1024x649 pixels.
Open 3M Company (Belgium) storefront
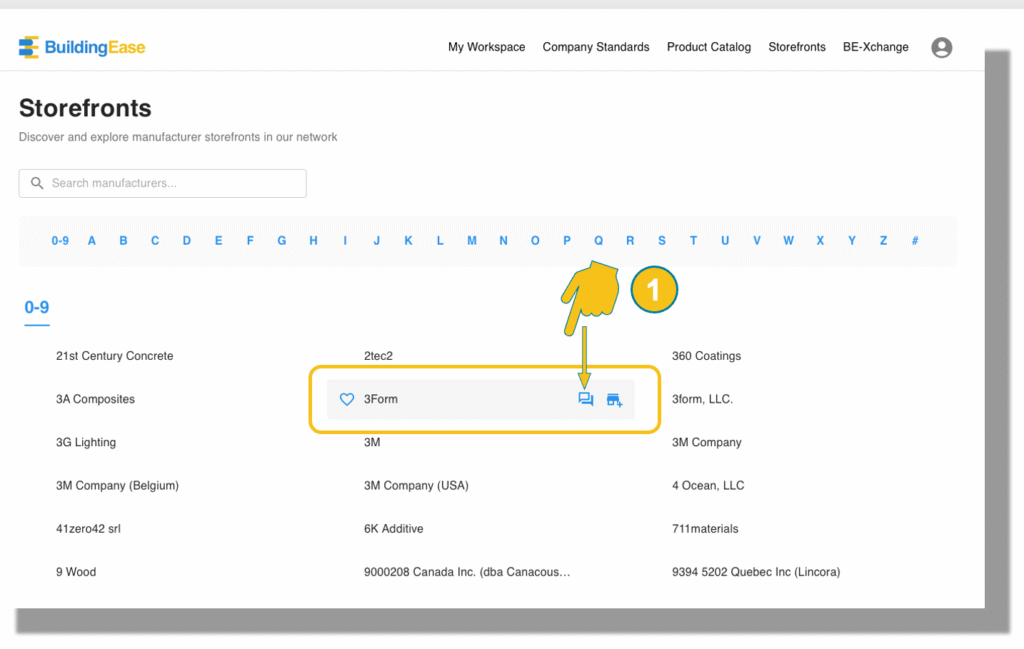pyautogui.click(x=117, y=485)
